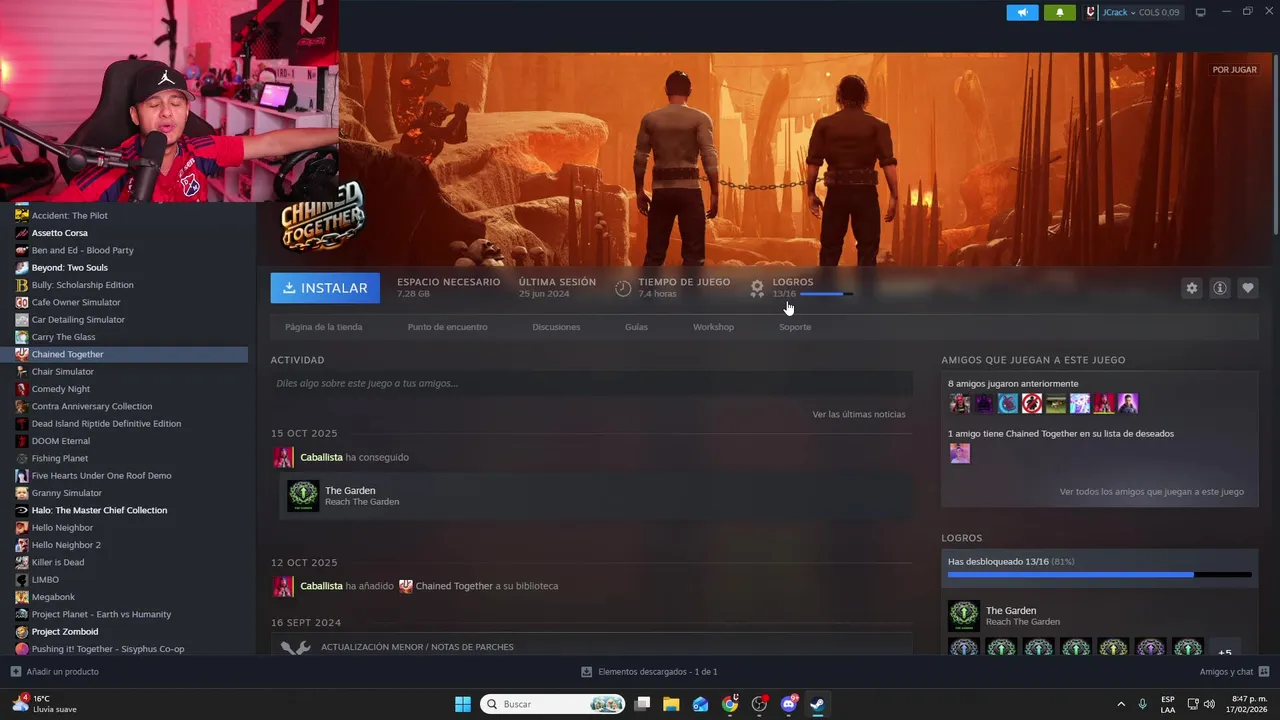Viewport: 1280px width, 720px height.
Task: Click Caballista name in 15 Oct entry
Action: click(x=321, y=457)
